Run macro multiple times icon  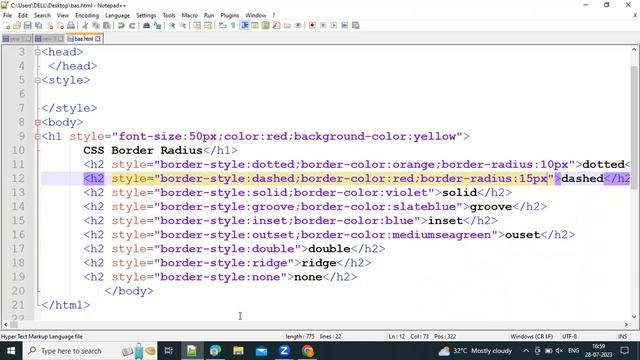tap(344, 25)
